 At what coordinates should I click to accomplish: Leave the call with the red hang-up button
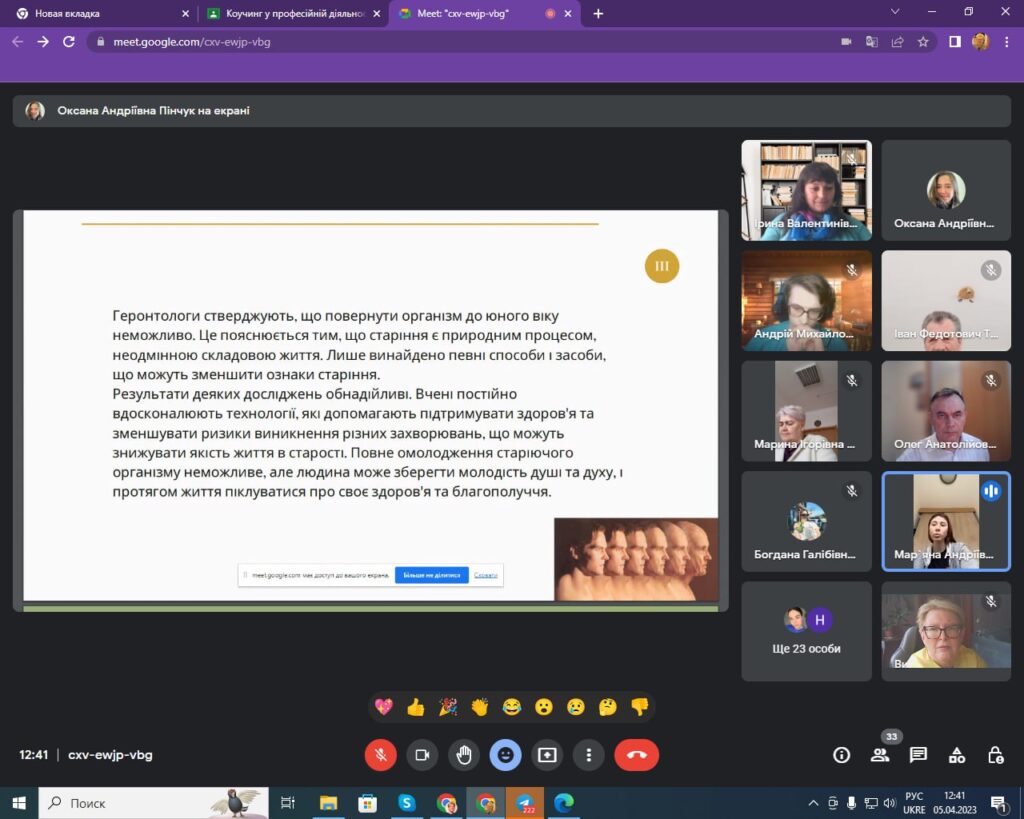click(636, 755)
